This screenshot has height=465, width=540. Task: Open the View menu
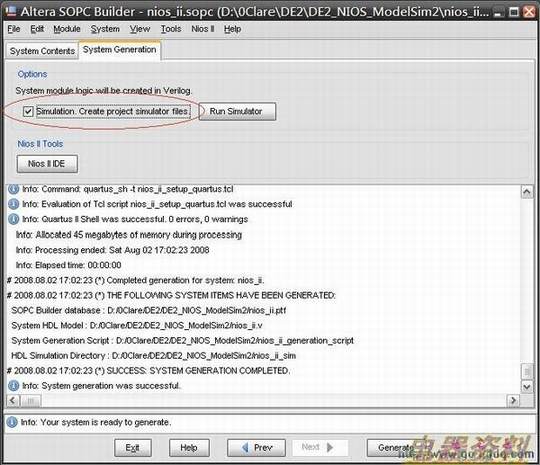[140, 29]
